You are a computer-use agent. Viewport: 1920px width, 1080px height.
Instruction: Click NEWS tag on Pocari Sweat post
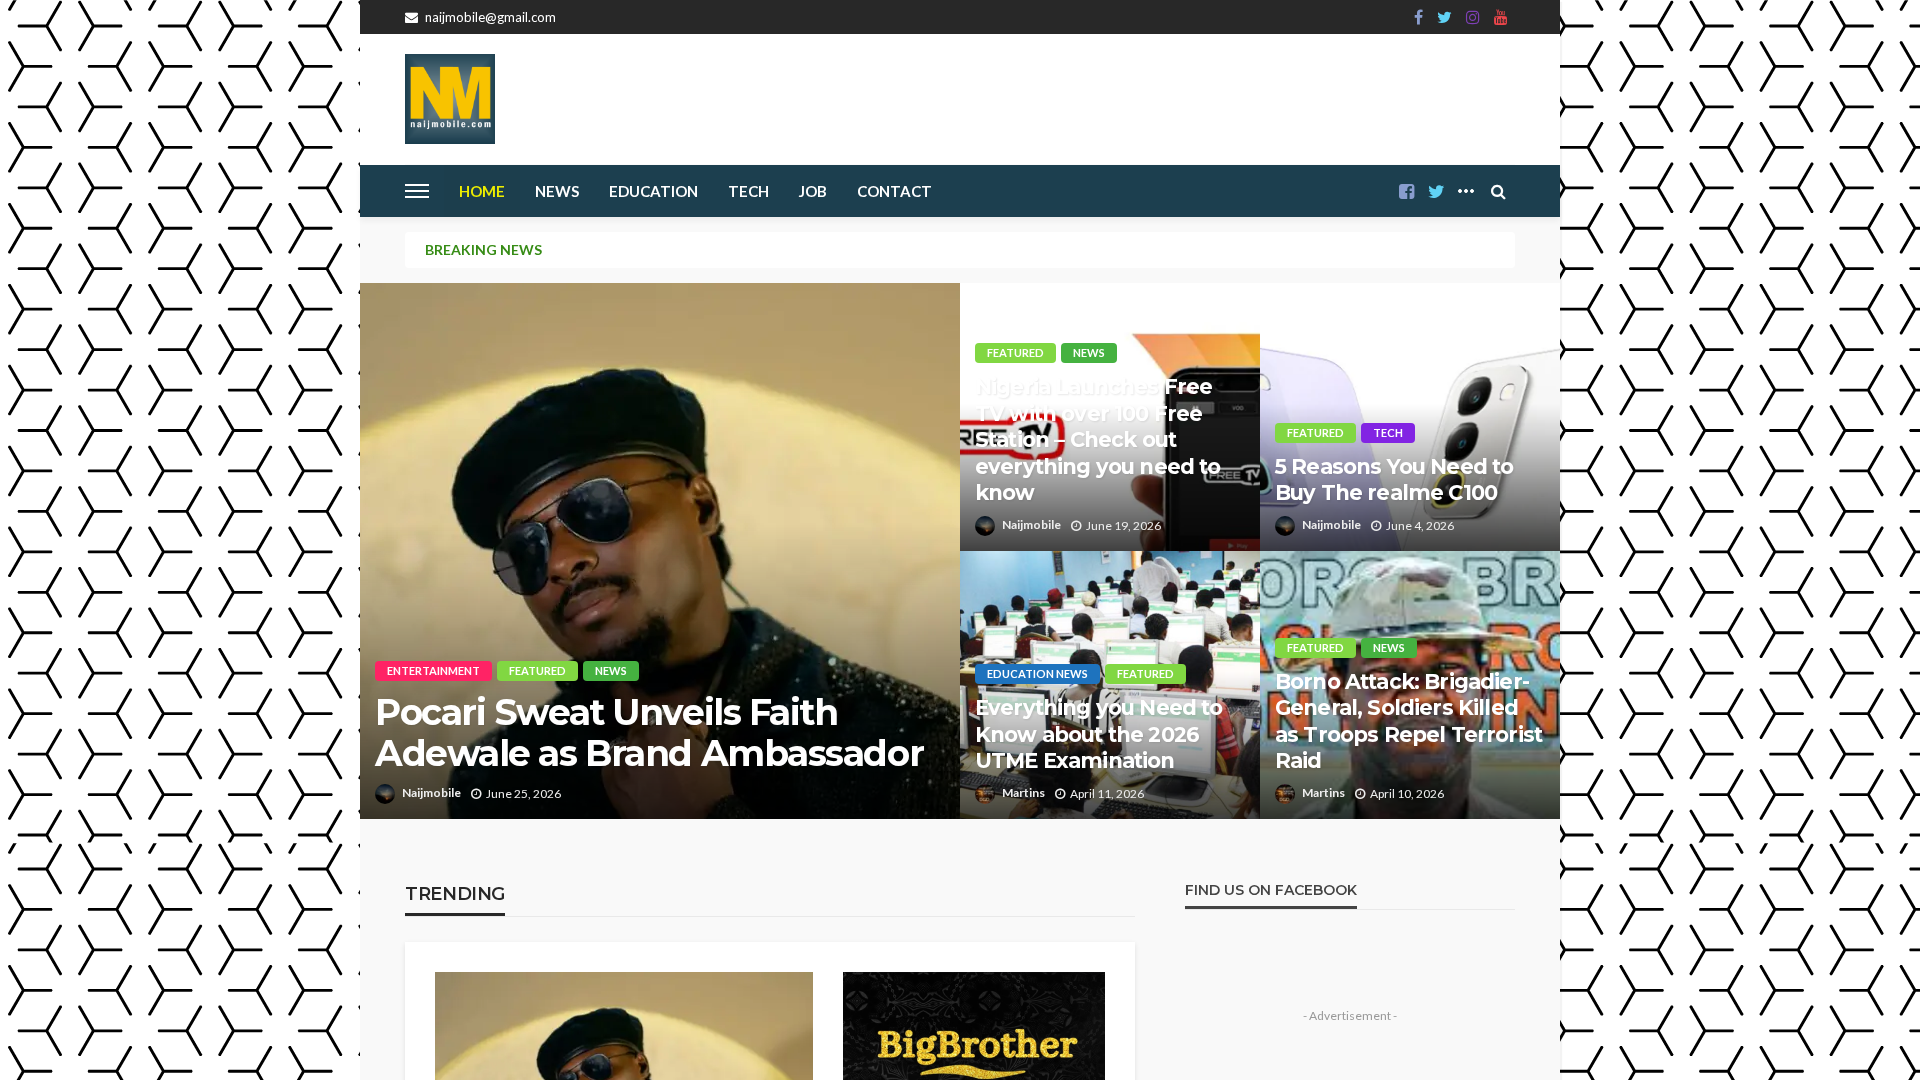[x=611, y=671]
